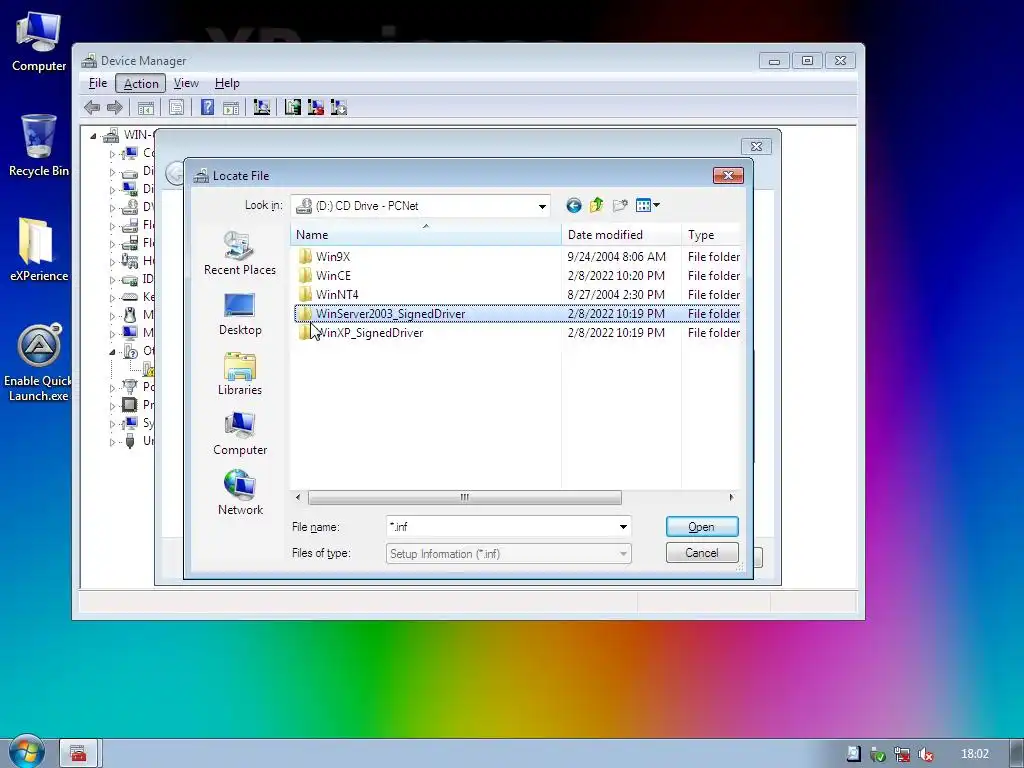Click the muted volume tray icon
This screenshot has height=768, width=1024.
click(925, 754)
